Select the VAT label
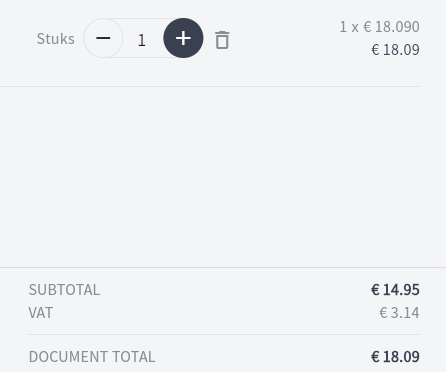Viewport: 446px width, 372px height. (41, 313)
